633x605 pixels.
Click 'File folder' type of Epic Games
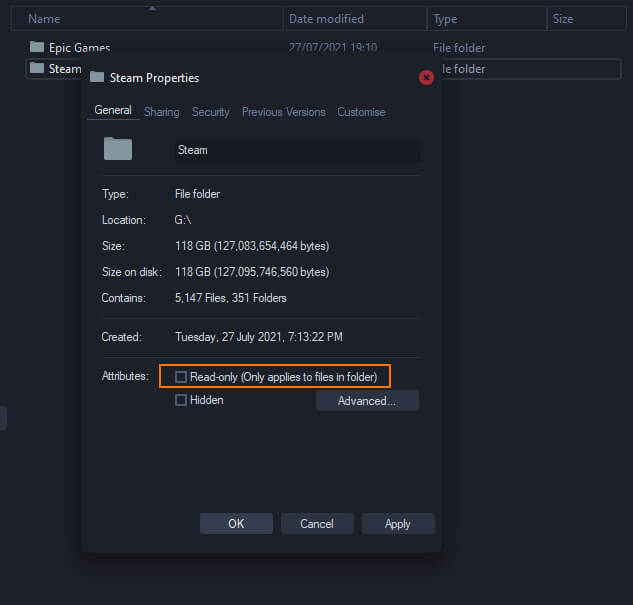[459, 48]
